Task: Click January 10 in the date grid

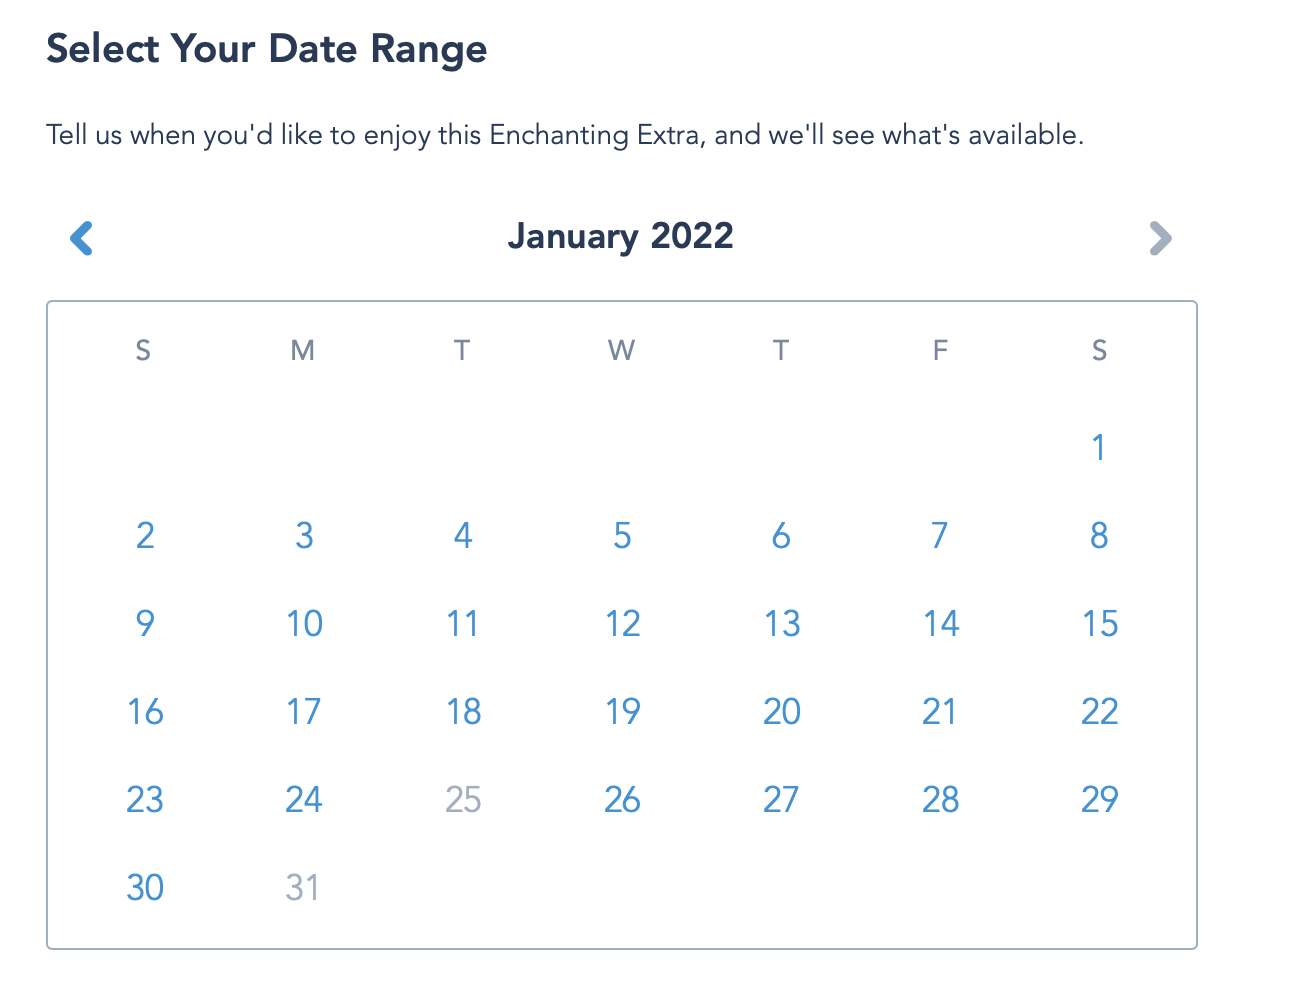Action: 304,623
